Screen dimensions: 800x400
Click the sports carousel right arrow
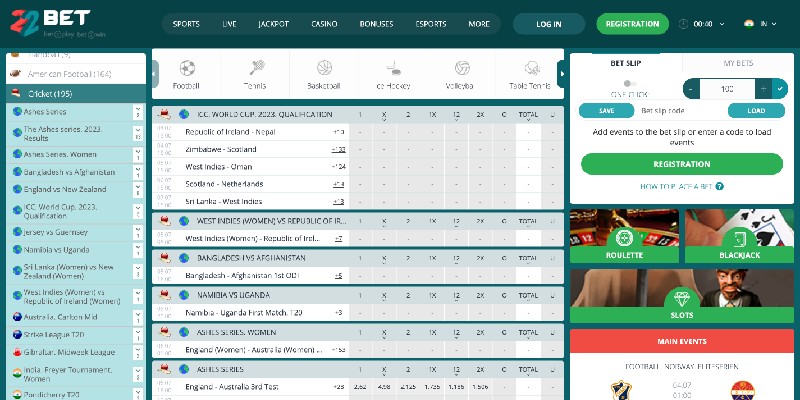click(561, 74)
